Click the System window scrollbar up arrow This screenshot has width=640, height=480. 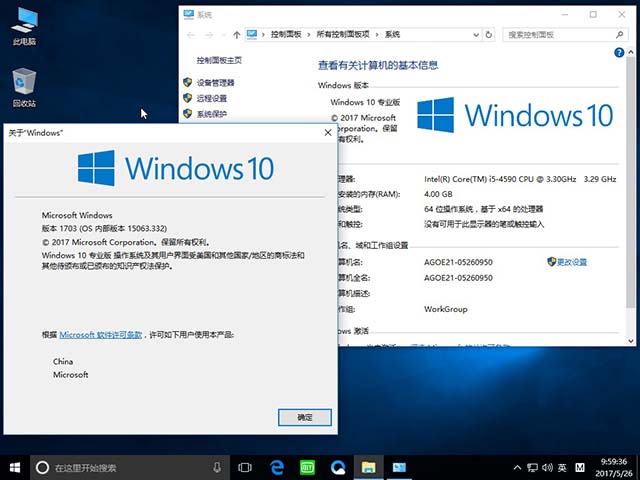[x=631, y=52]
